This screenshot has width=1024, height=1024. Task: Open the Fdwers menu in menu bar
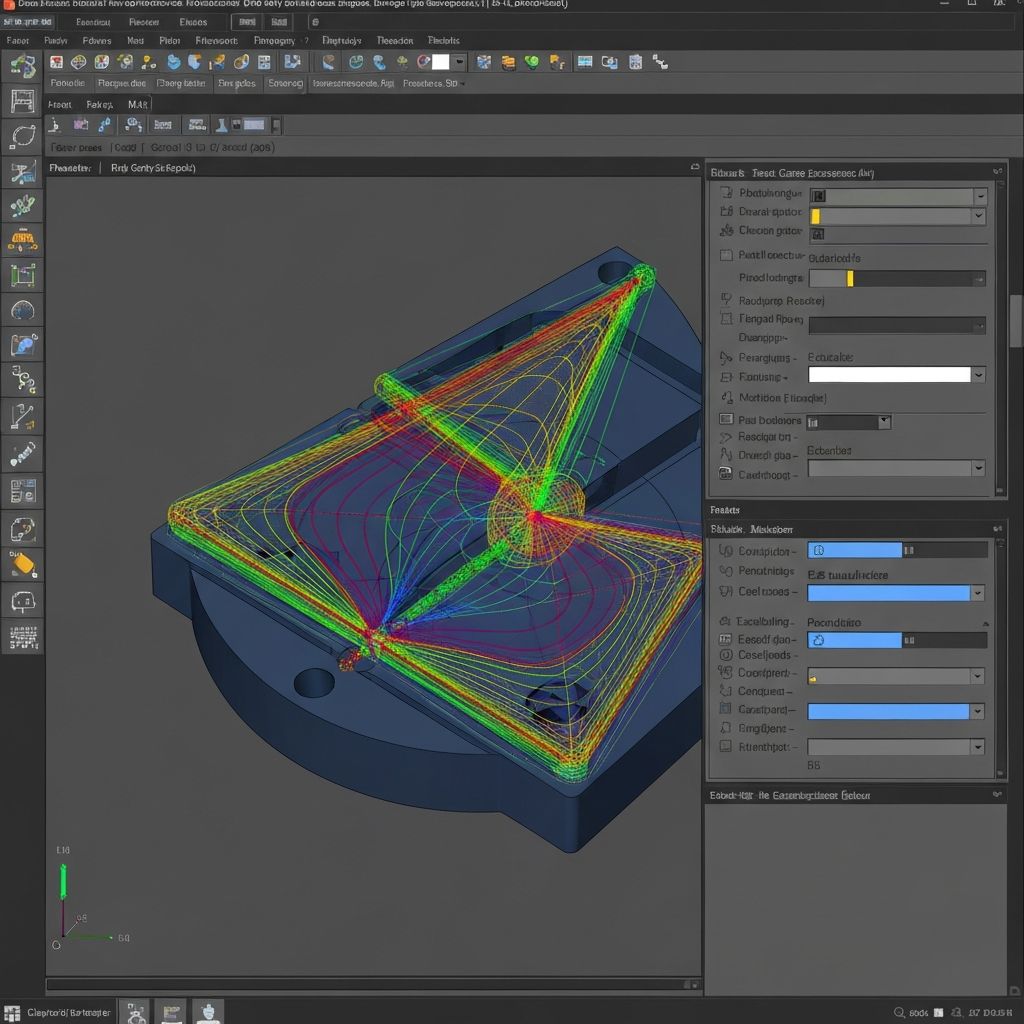(97, 41)
